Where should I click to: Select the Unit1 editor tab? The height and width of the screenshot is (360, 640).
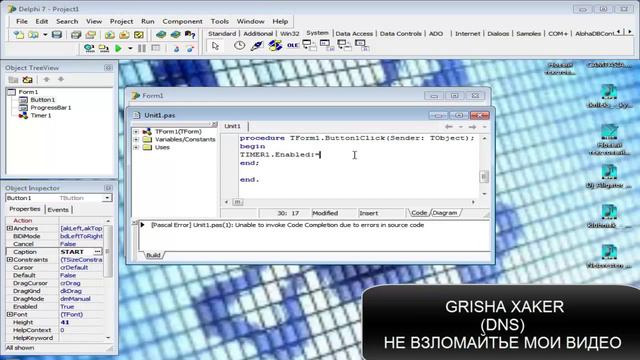point(233,126)
